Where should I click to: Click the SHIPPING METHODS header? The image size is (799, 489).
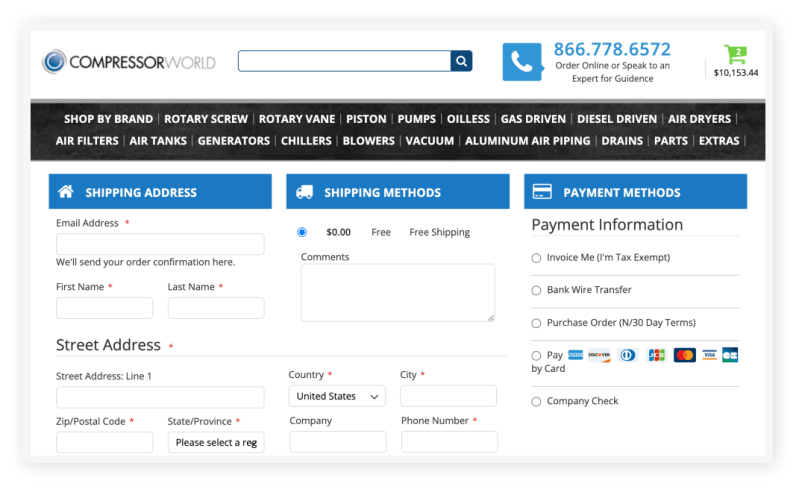pos(398,192)
